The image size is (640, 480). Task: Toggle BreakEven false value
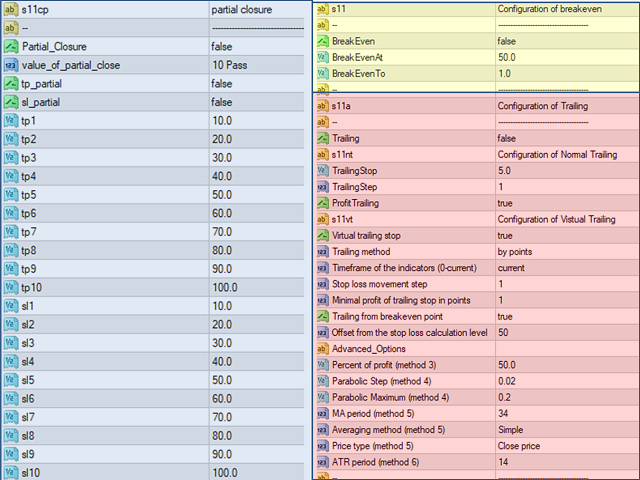pyautogui.click(x=507, y=41)
